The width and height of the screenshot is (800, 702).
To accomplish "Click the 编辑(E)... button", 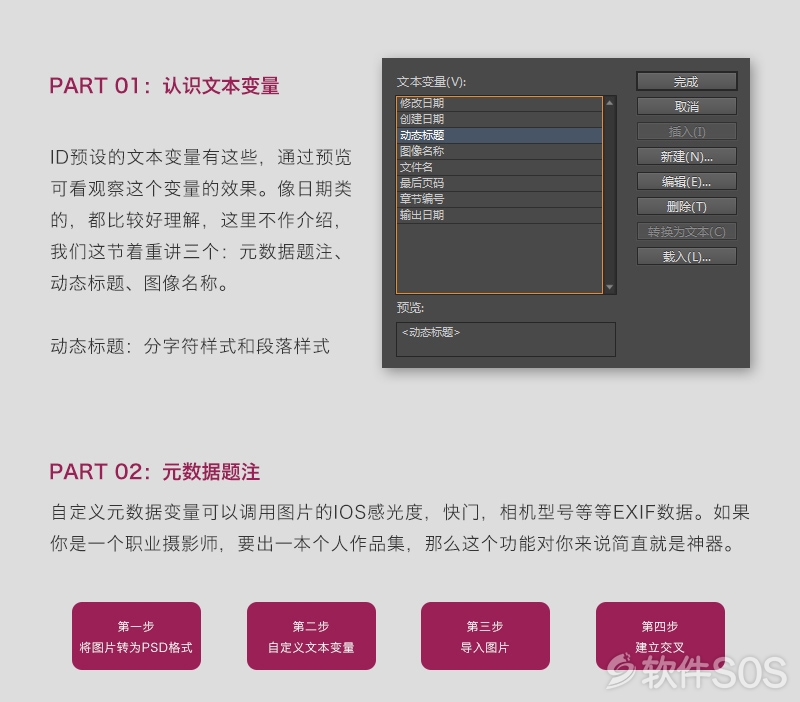I will click(686, 182).
